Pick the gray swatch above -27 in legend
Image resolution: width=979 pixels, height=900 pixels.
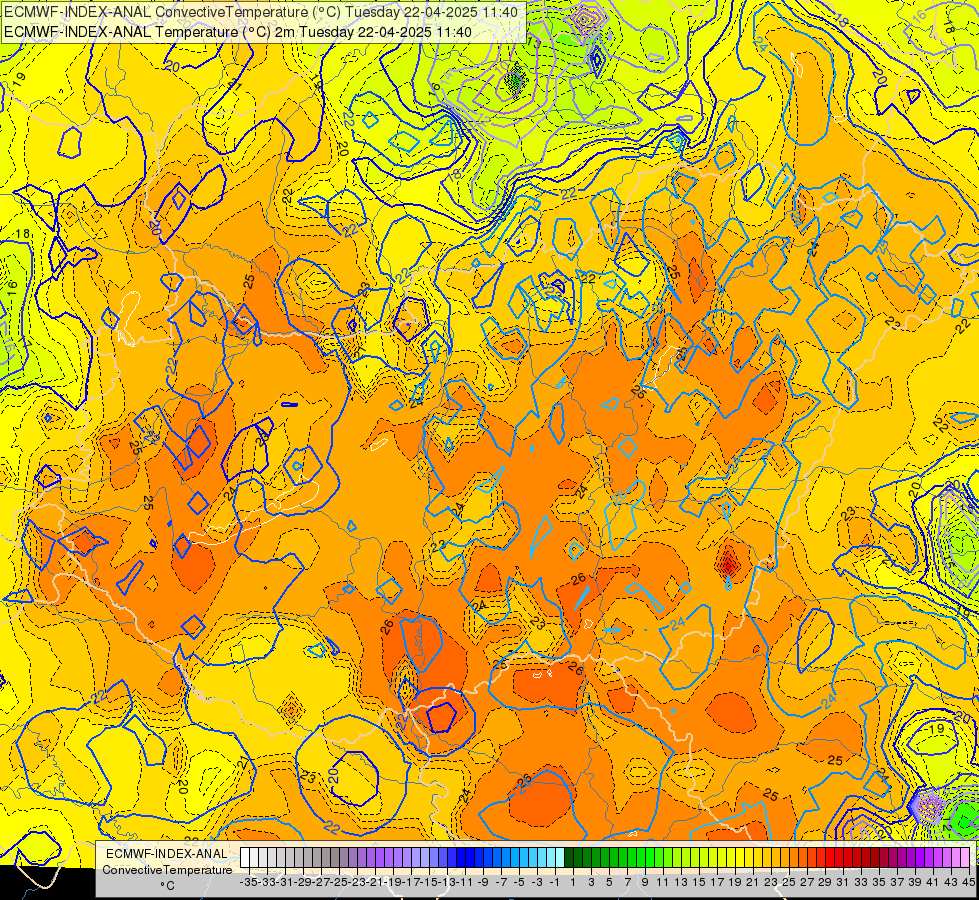tap(317, 857)
